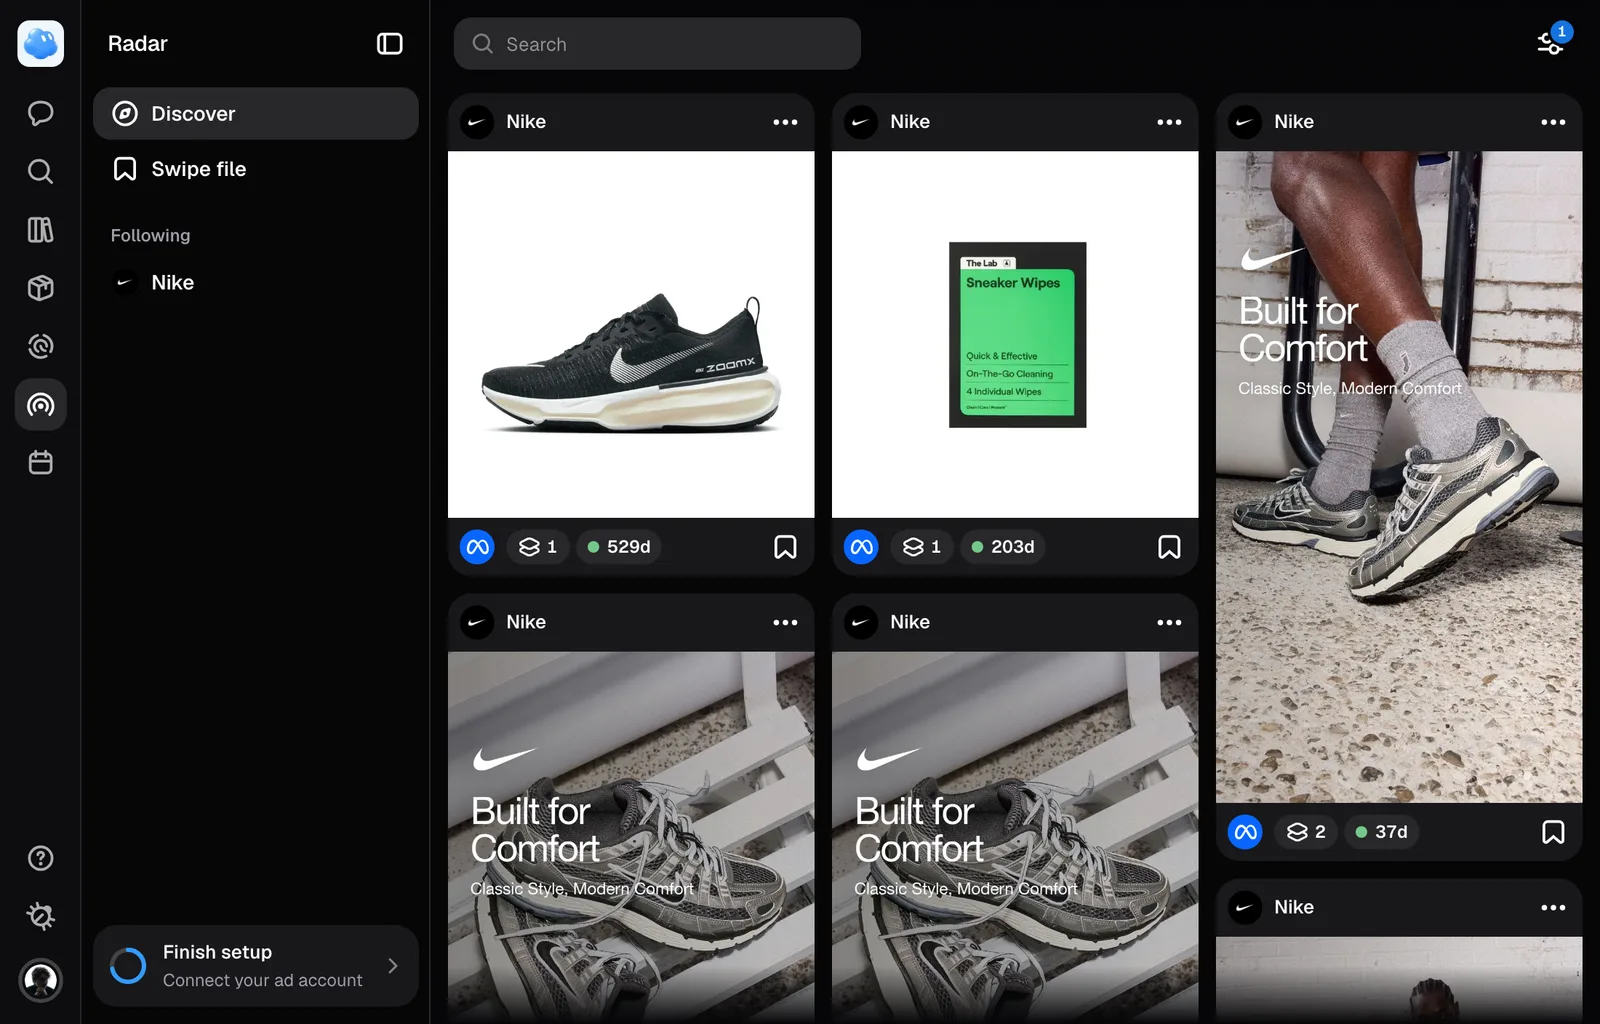Screen dimensions: 1600x1024
Task: Select the Discover menu item
Action: click(x=256, y=113)
